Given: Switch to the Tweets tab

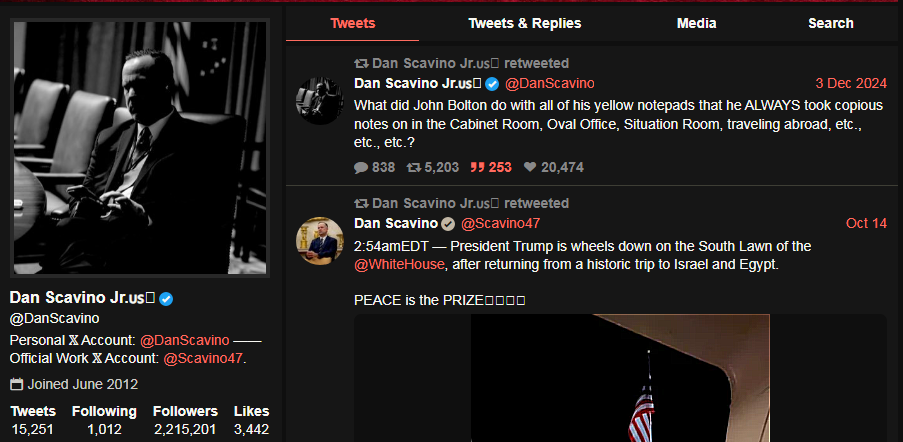Looking at the screenshot, I should pos(352,23).
